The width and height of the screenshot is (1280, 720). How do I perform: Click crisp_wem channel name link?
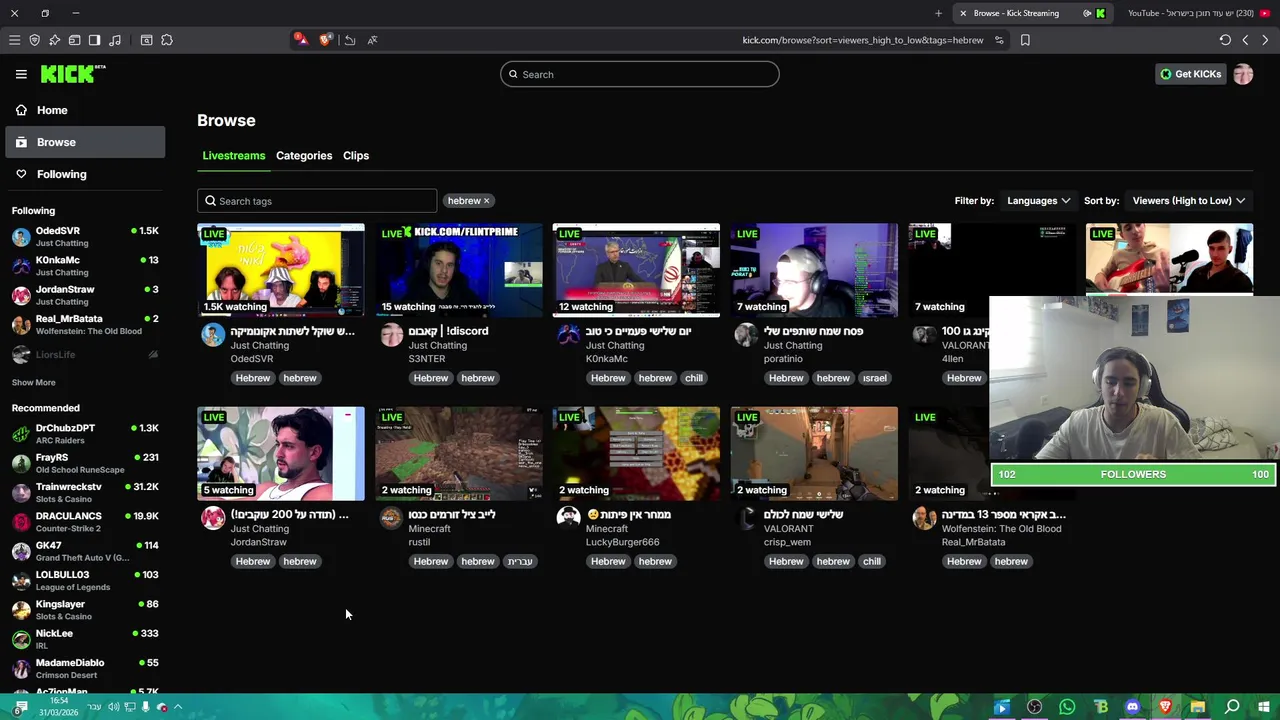pyautogui.click(x=787, y=542)
